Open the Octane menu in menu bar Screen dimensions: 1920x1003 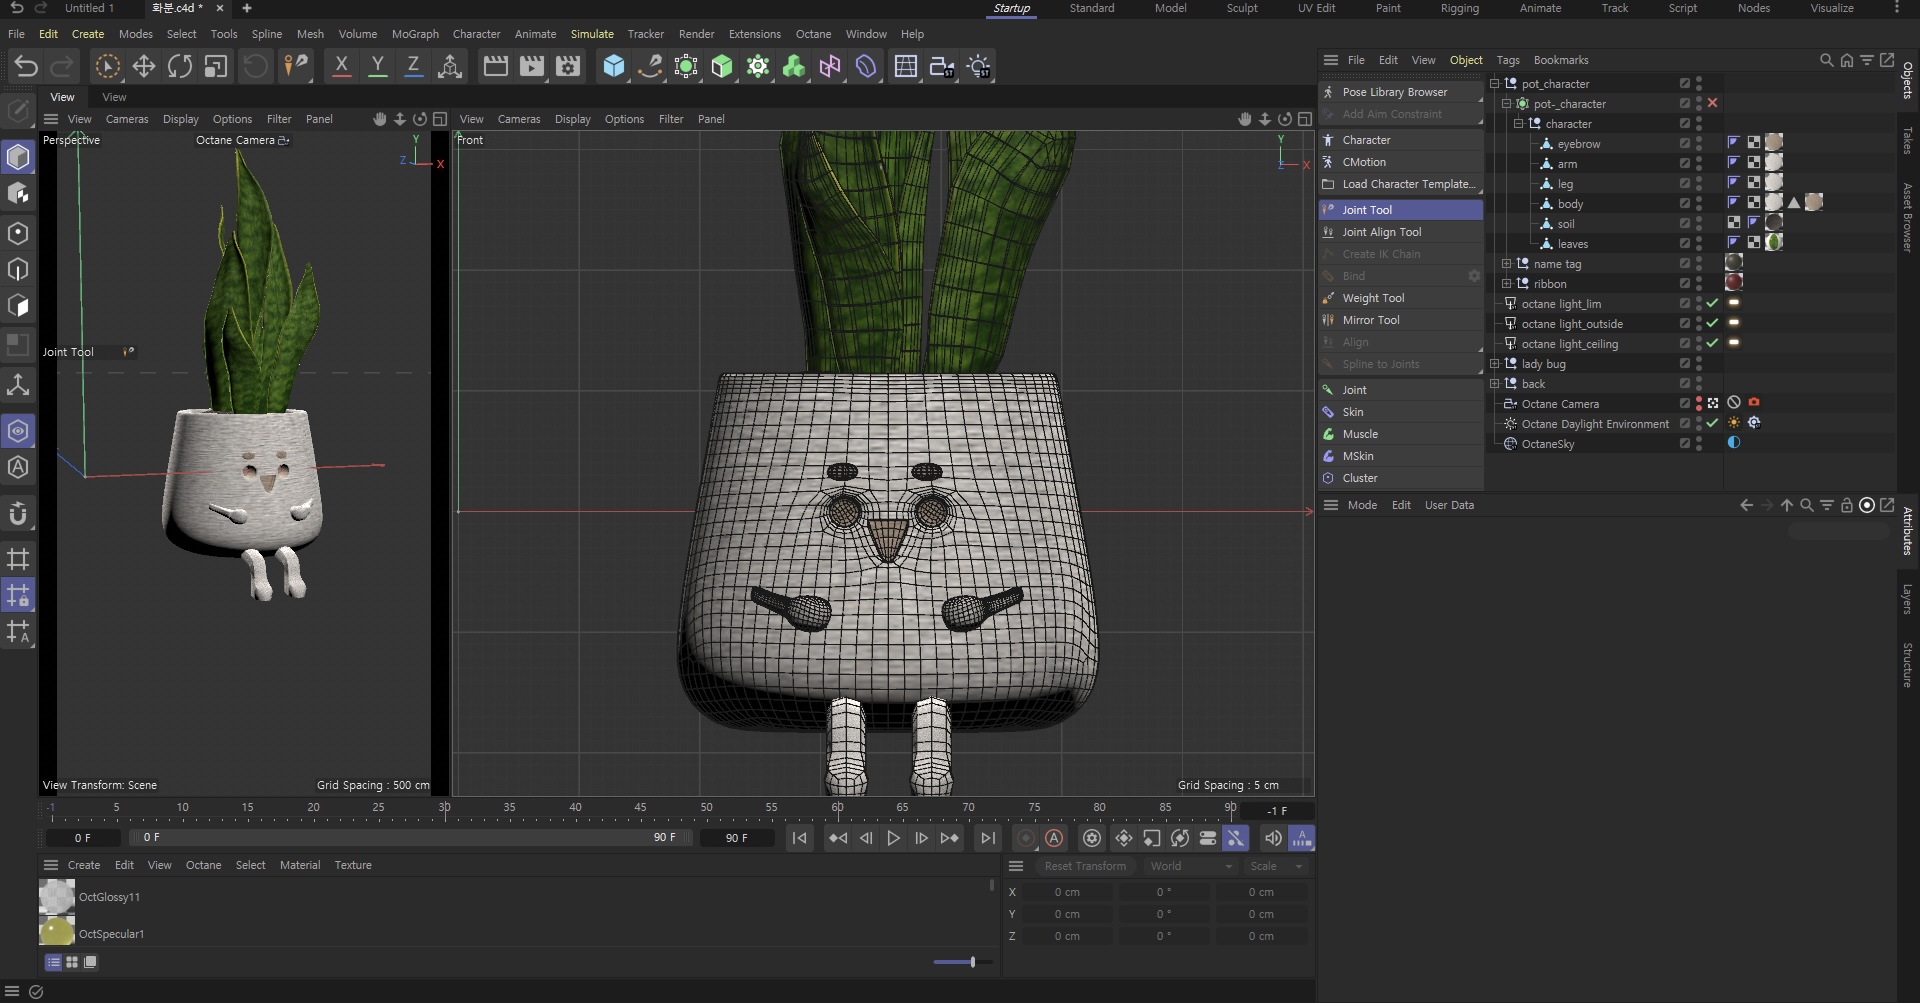[x=813, y=34]
